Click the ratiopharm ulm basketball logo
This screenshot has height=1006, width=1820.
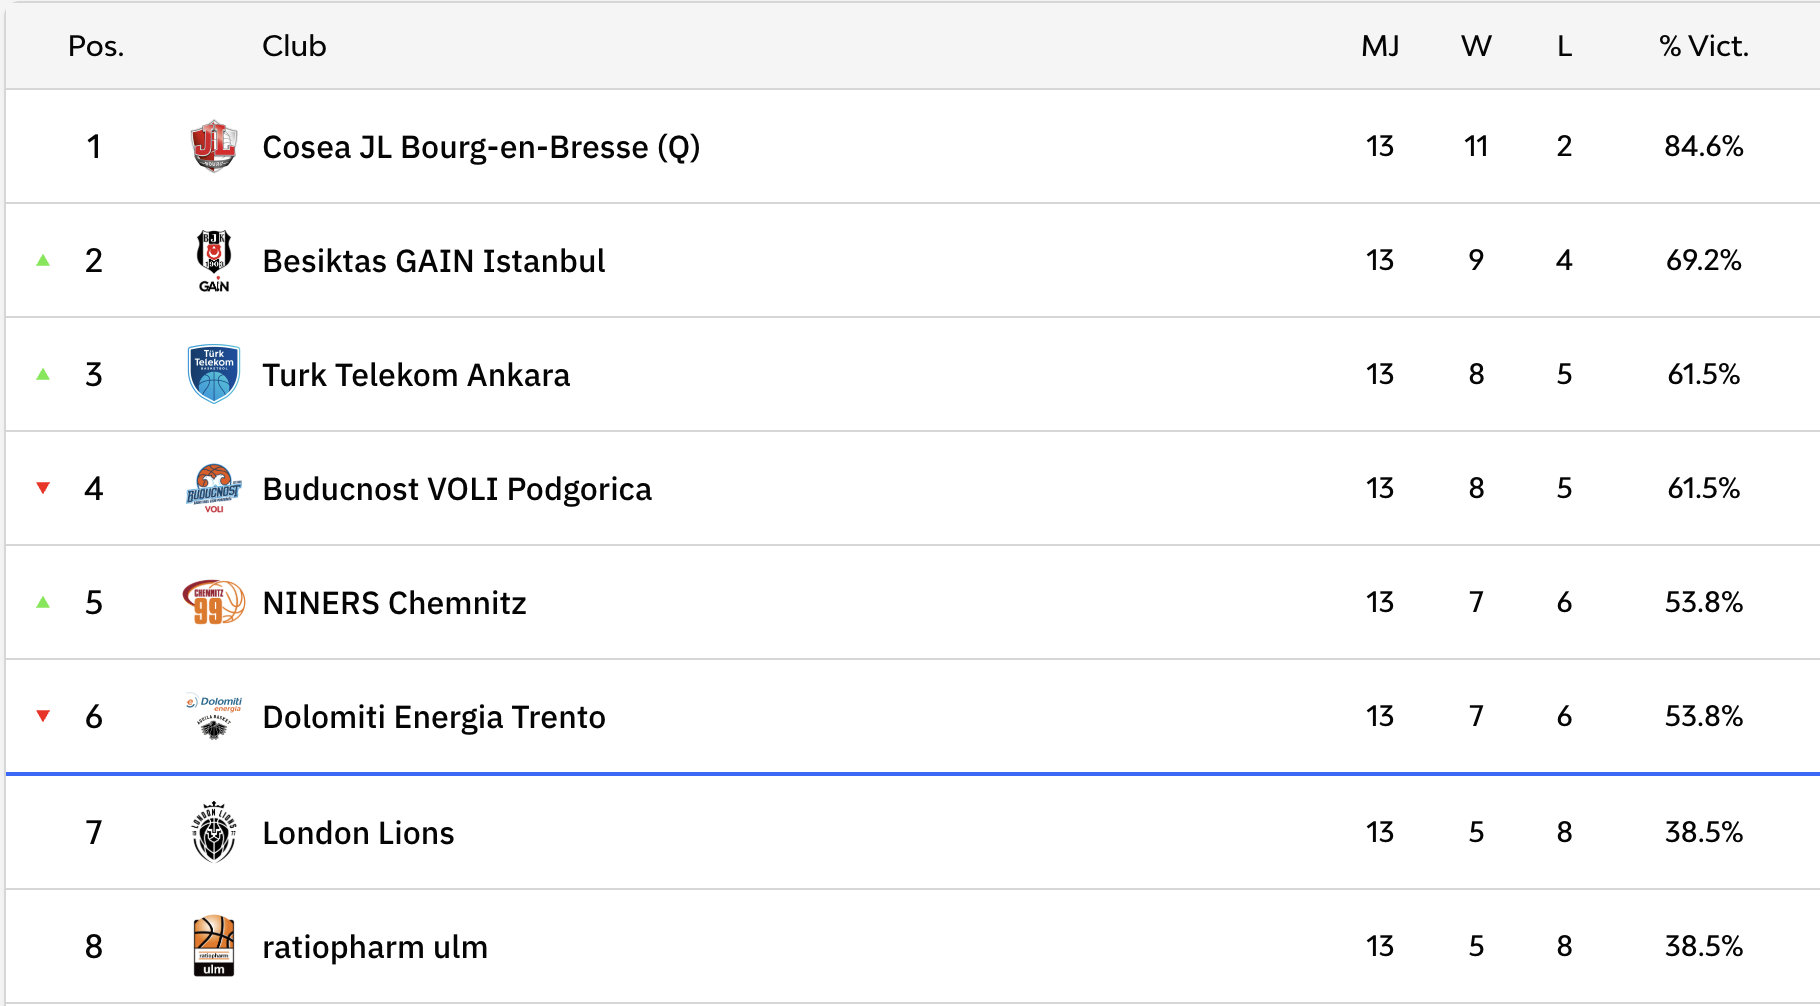[213, 946]
